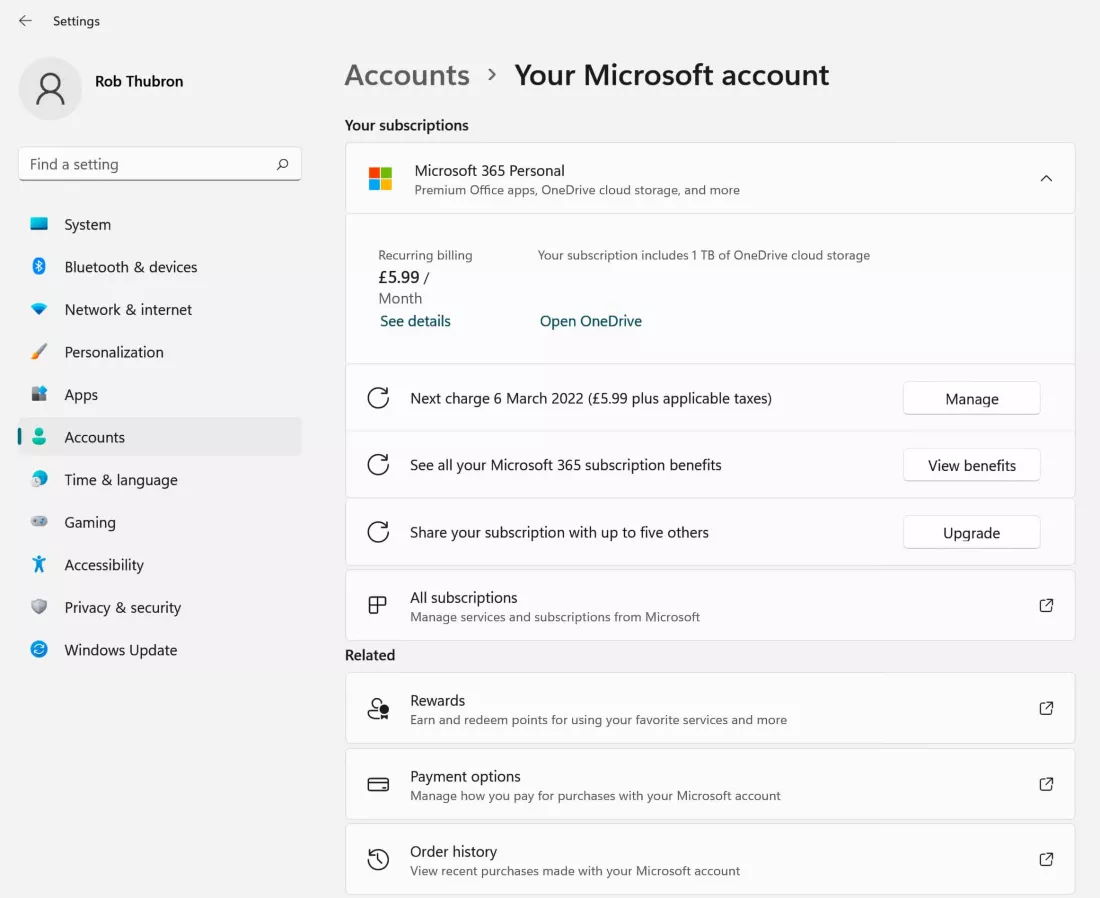This screenshot has width=1100, height=898.
Task: Click the Rob Thubron profile avatar
Action: pos(50,89)
